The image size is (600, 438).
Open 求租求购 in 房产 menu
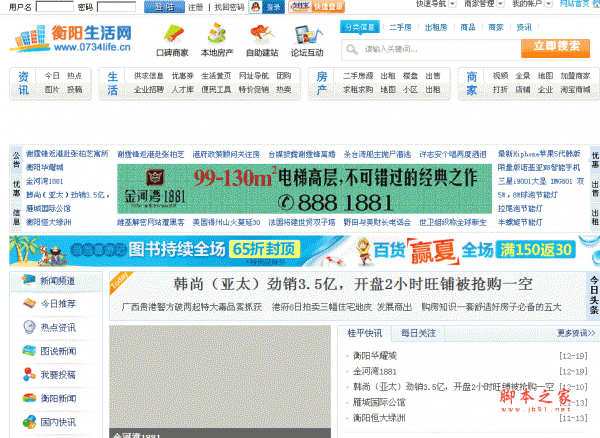[x=358, y=90]
